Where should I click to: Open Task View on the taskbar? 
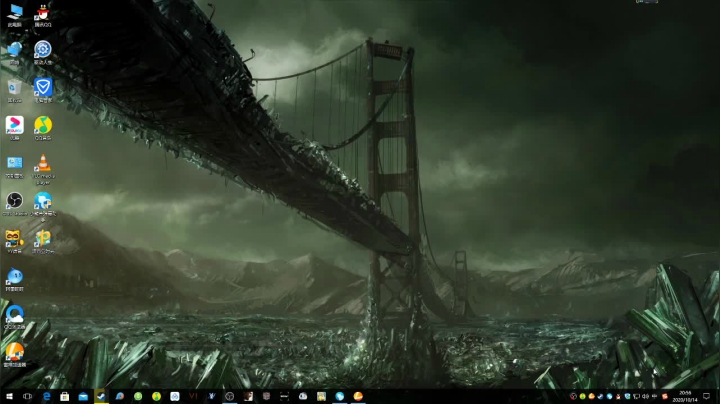tap(28, 396)
